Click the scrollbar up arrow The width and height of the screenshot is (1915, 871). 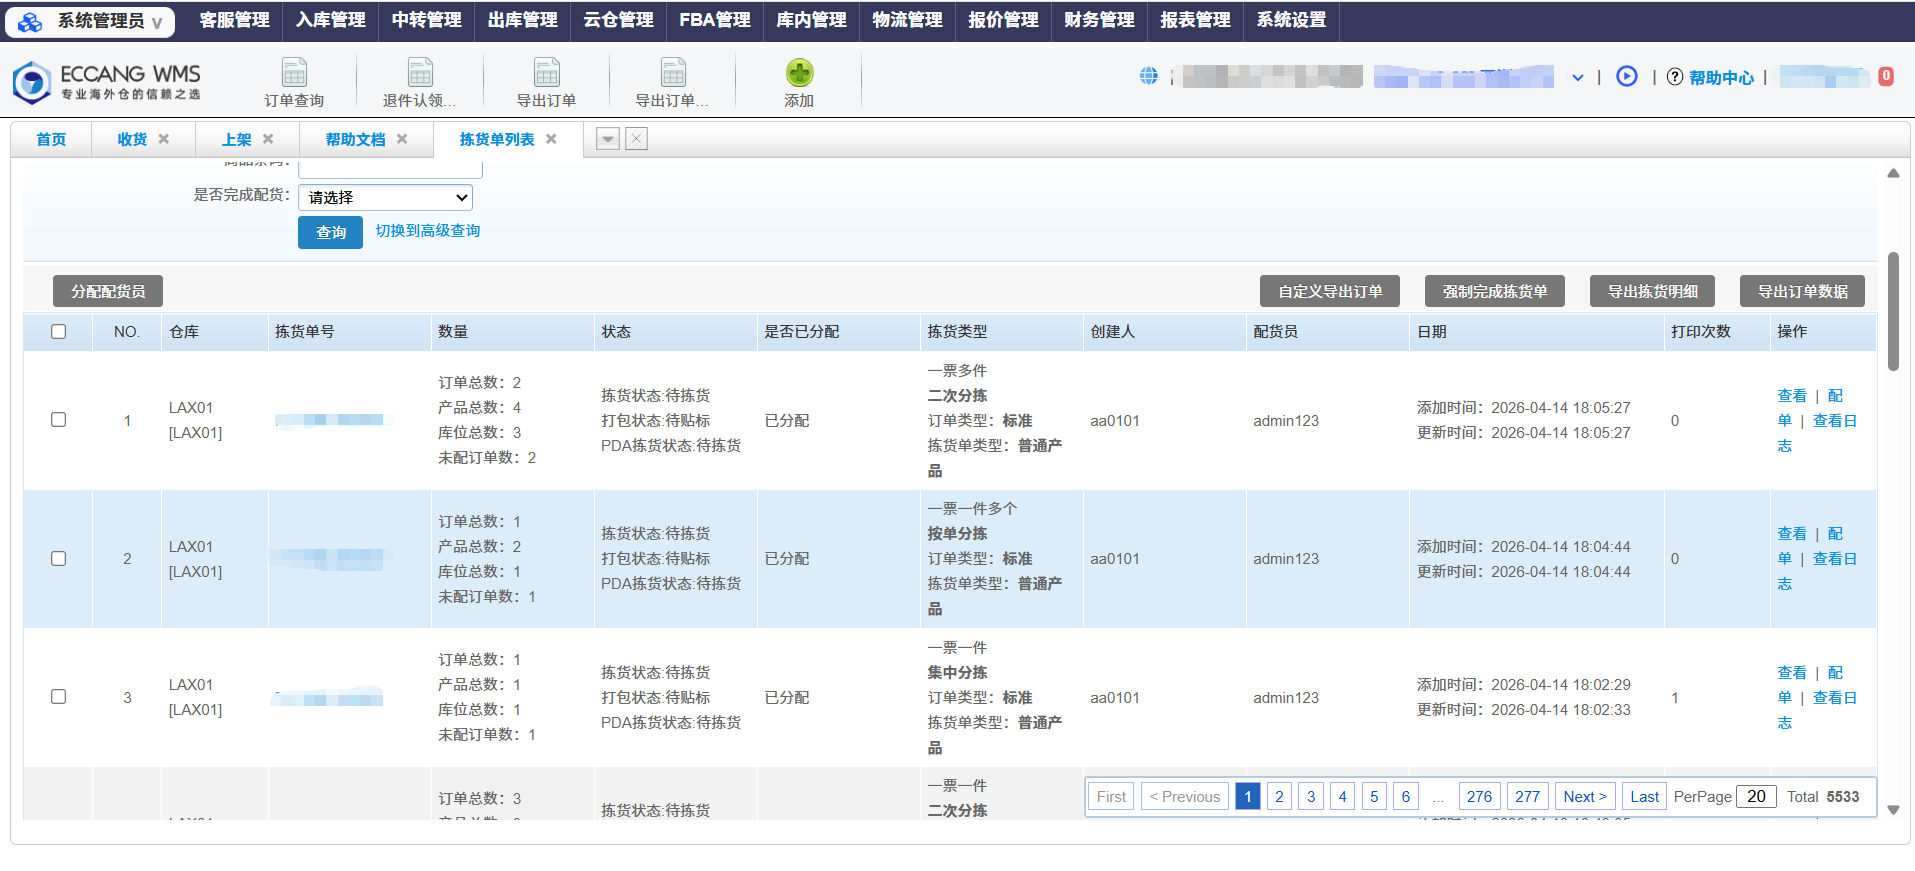click(x=1893, y=173)
